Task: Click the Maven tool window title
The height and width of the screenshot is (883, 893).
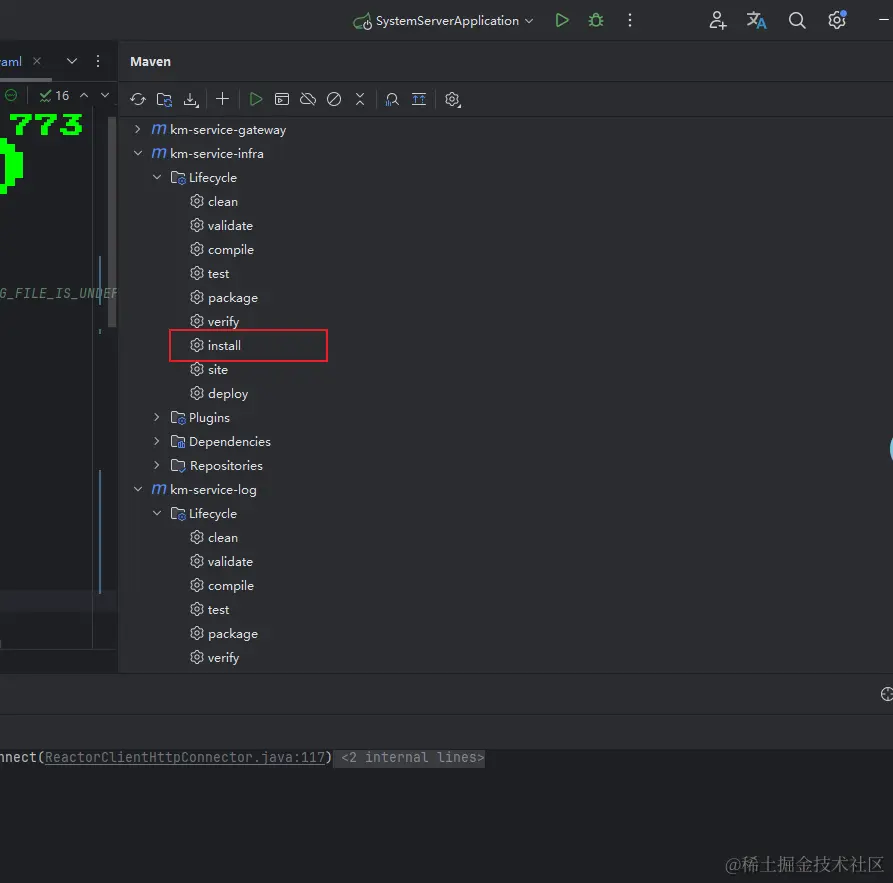Action: point(150,62)
